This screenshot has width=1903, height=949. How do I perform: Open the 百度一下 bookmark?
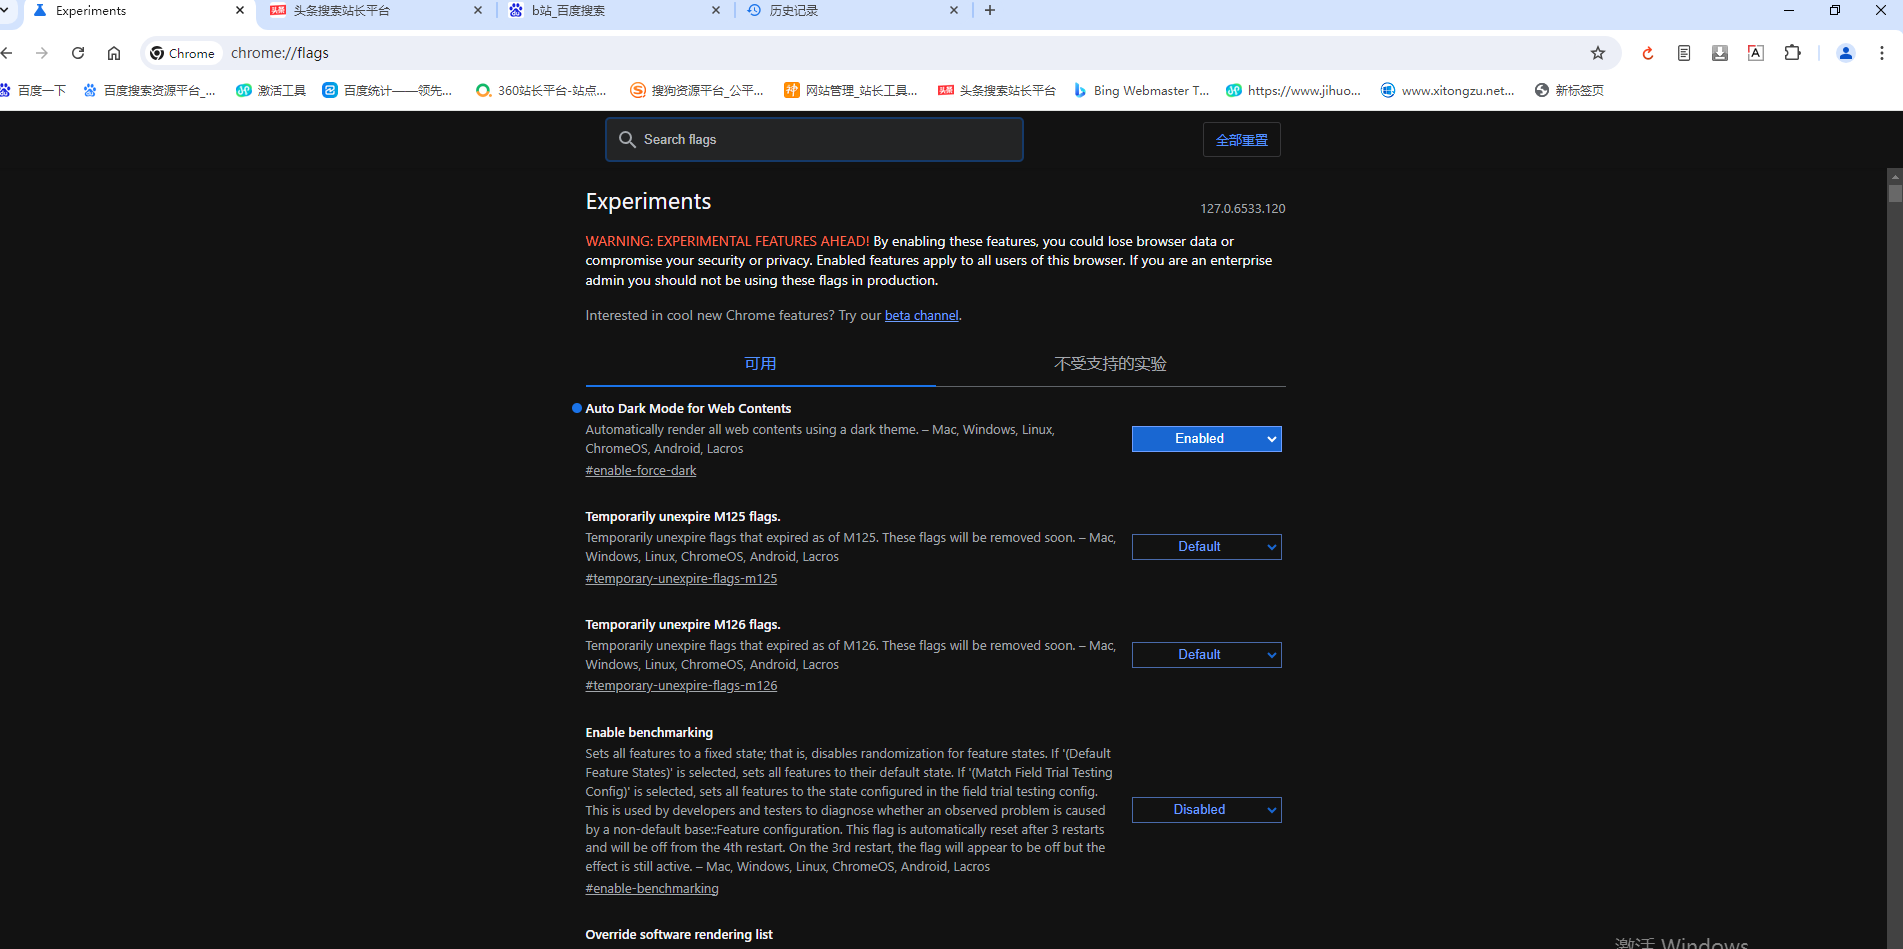point(33,90)
